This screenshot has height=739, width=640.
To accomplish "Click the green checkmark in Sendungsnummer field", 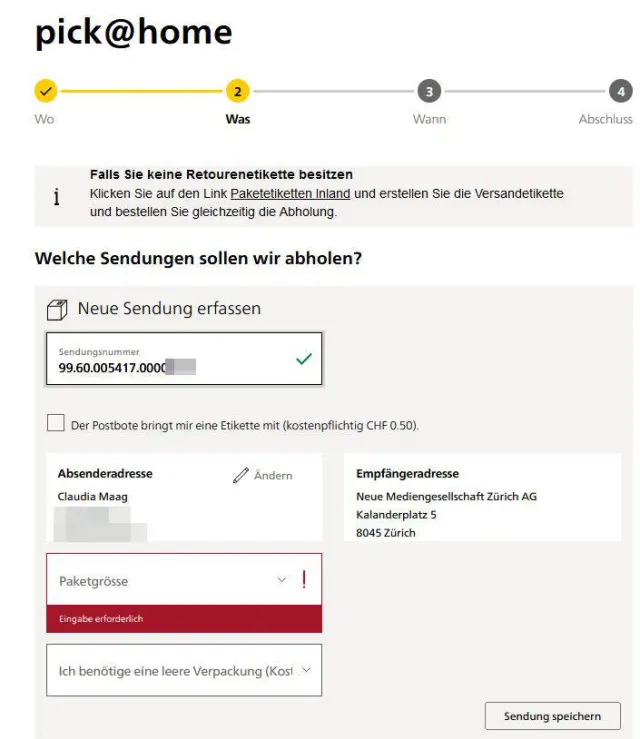I will point(304,359).
